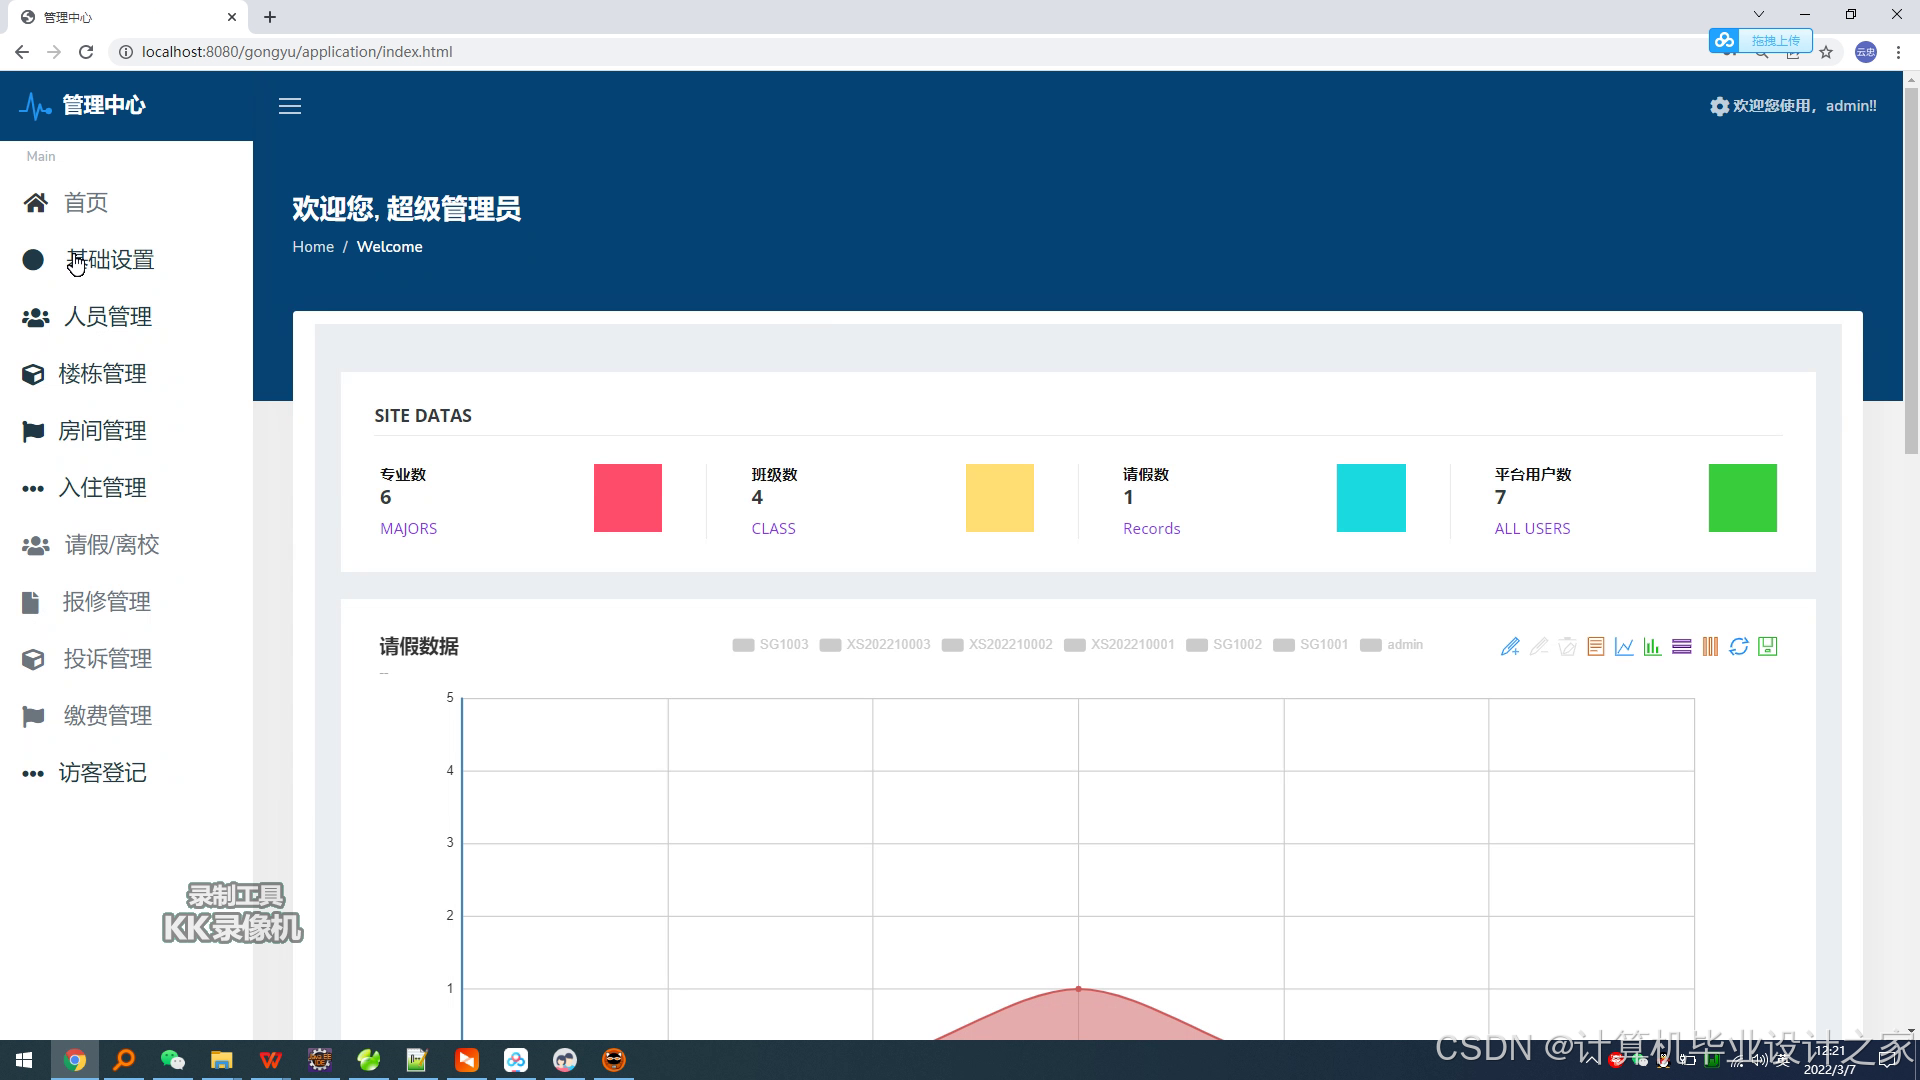Enable the mark line pencil tool
Image resolution: width=1920 pixels, height=1080 pixels.
(1510, 647)
